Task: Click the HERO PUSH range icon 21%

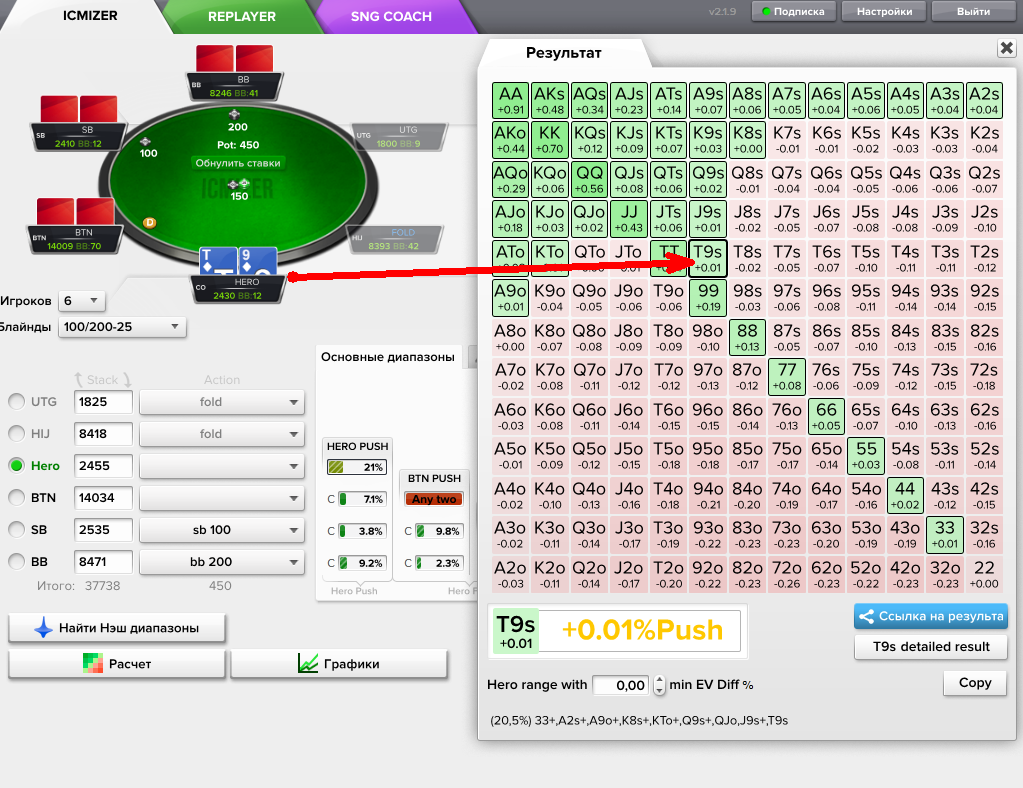Action: point(357,467)
